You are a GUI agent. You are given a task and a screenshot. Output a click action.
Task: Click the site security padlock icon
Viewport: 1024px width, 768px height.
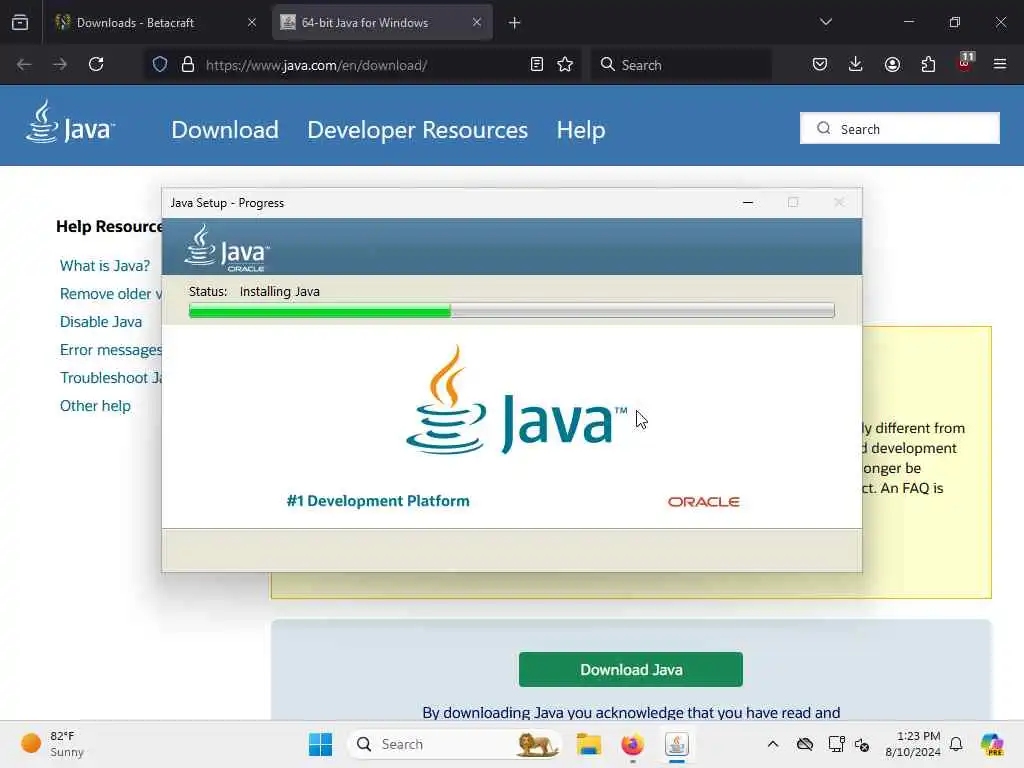tap(188, 64)
